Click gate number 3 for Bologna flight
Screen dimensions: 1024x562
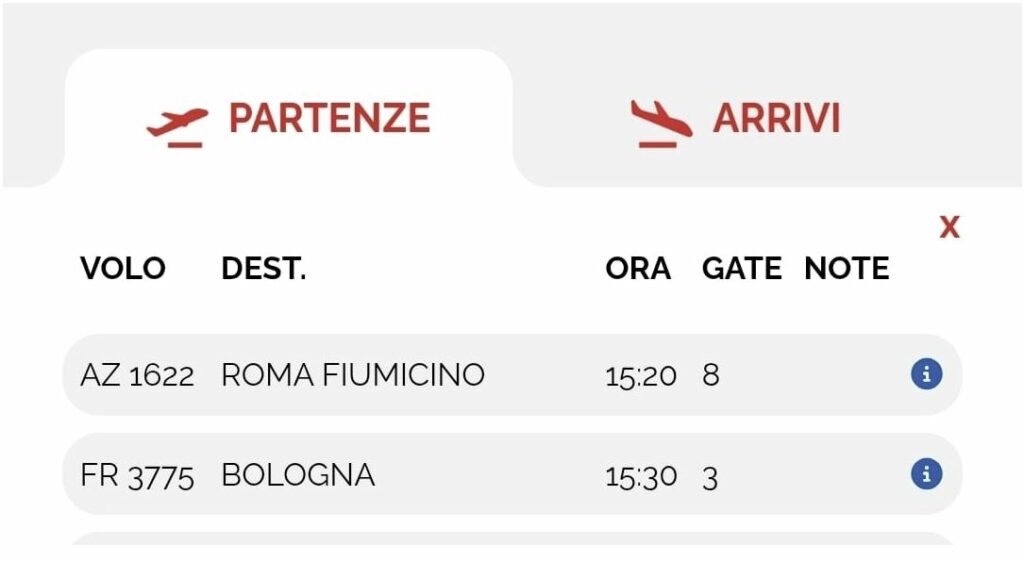tap(710, 476)
